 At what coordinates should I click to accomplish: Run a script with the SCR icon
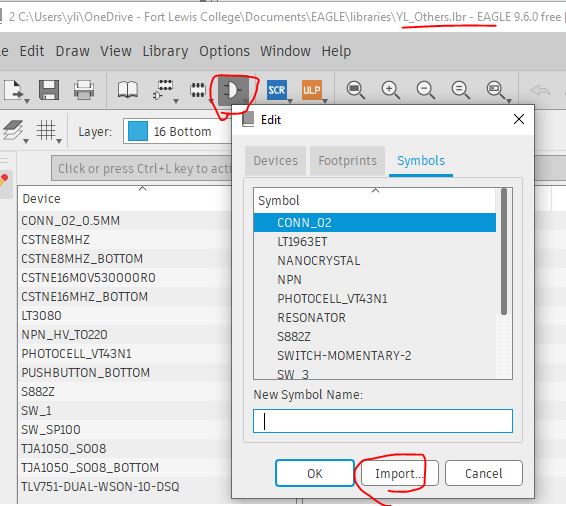click(x=277, y=90)
